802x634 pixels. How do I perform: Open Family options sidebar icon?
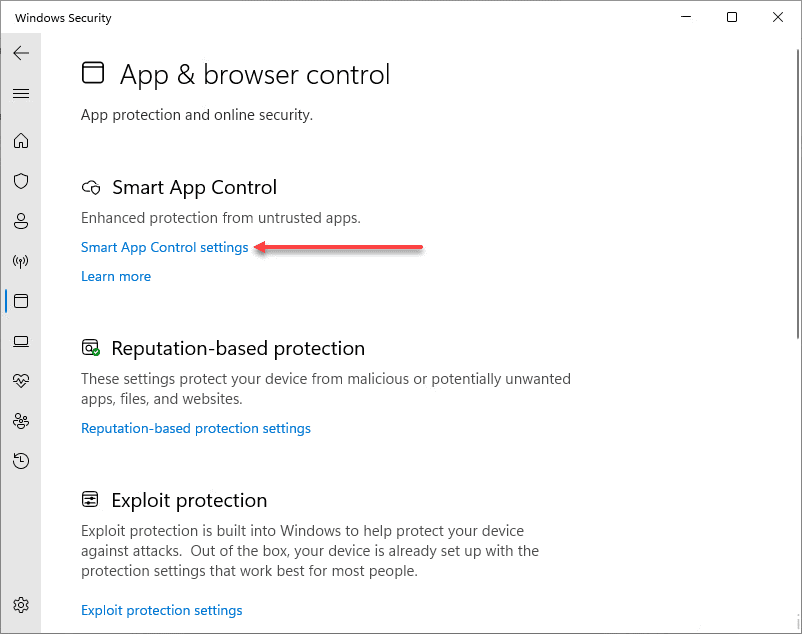[x=21, y=421]
